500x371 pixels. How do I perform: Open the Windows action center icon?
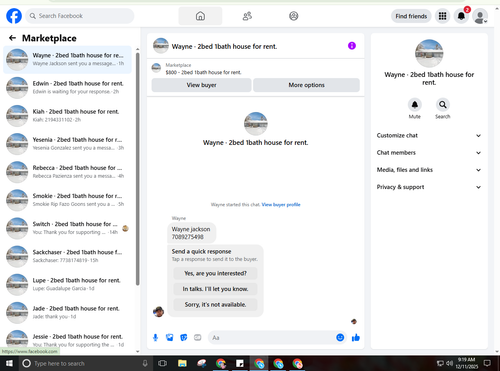487,363
